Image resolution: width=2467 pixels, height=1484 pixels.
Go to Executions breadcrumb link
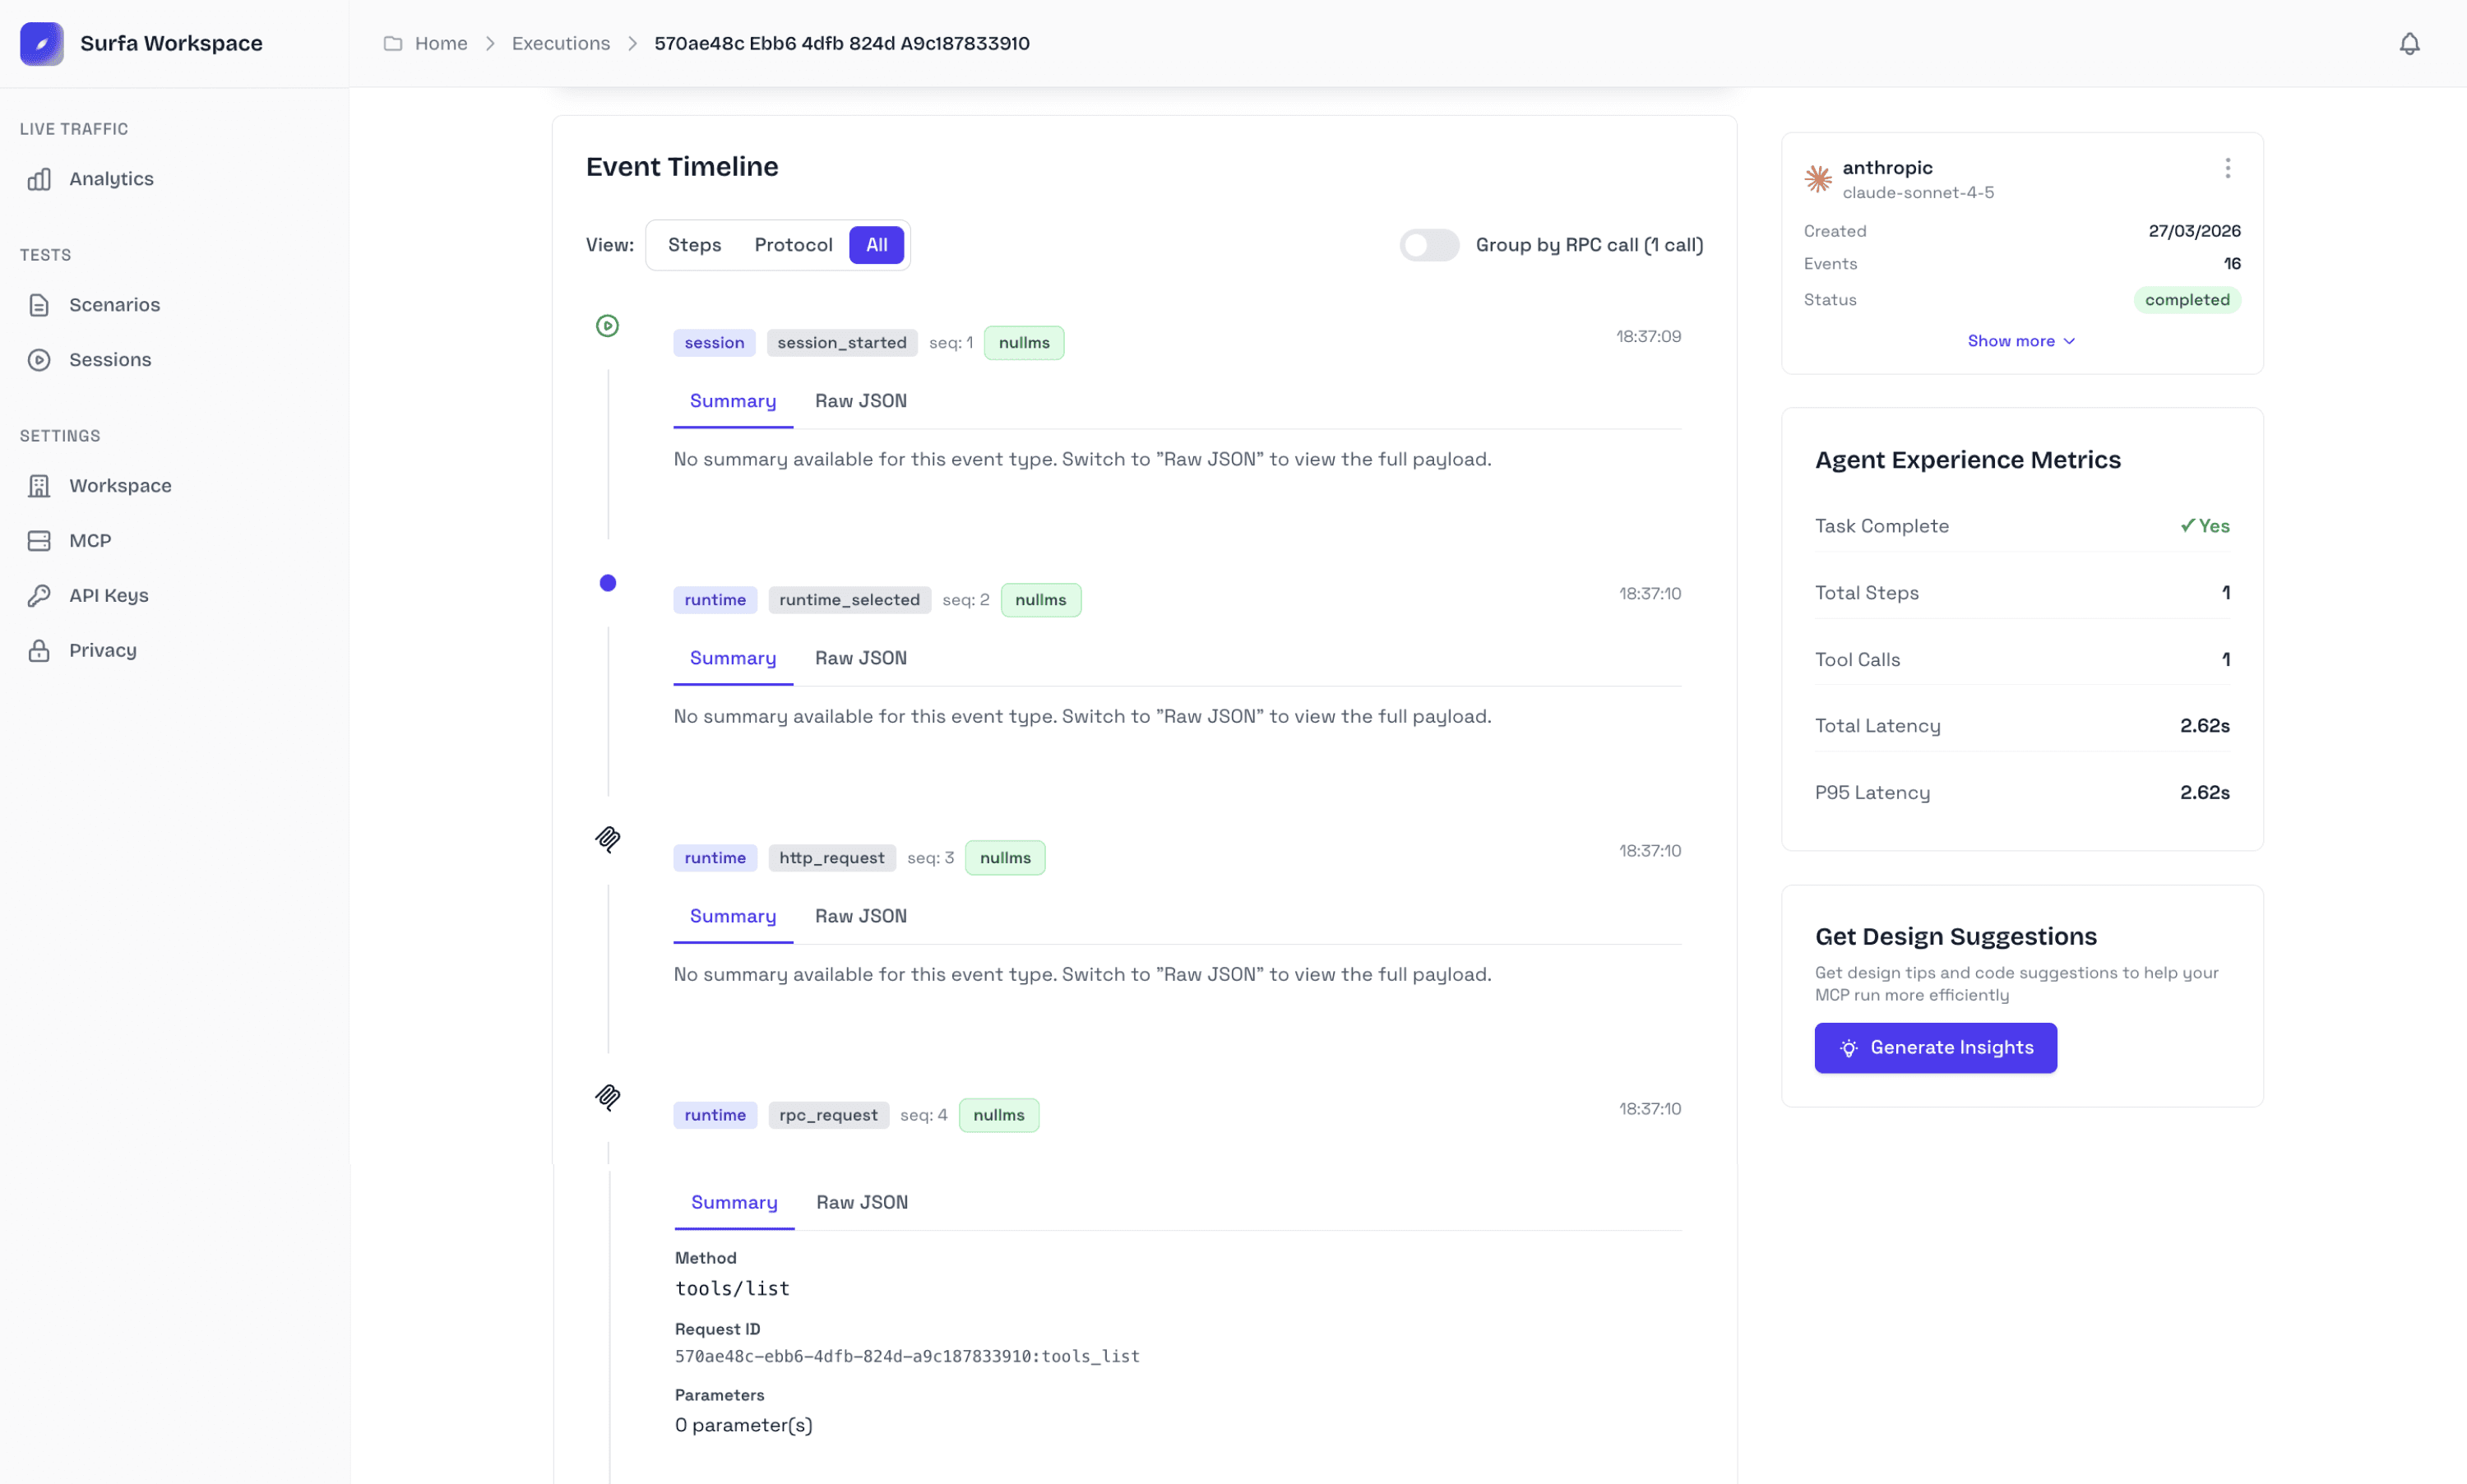pos(560,43)
